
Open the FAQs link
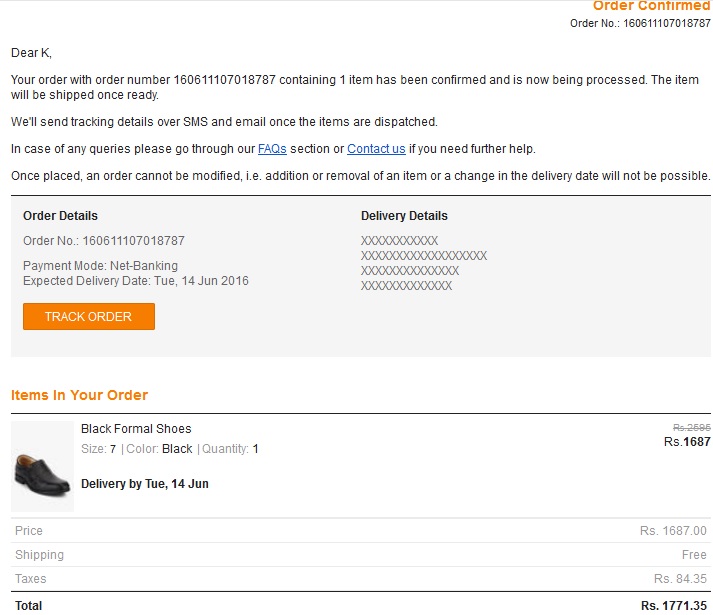272,149
